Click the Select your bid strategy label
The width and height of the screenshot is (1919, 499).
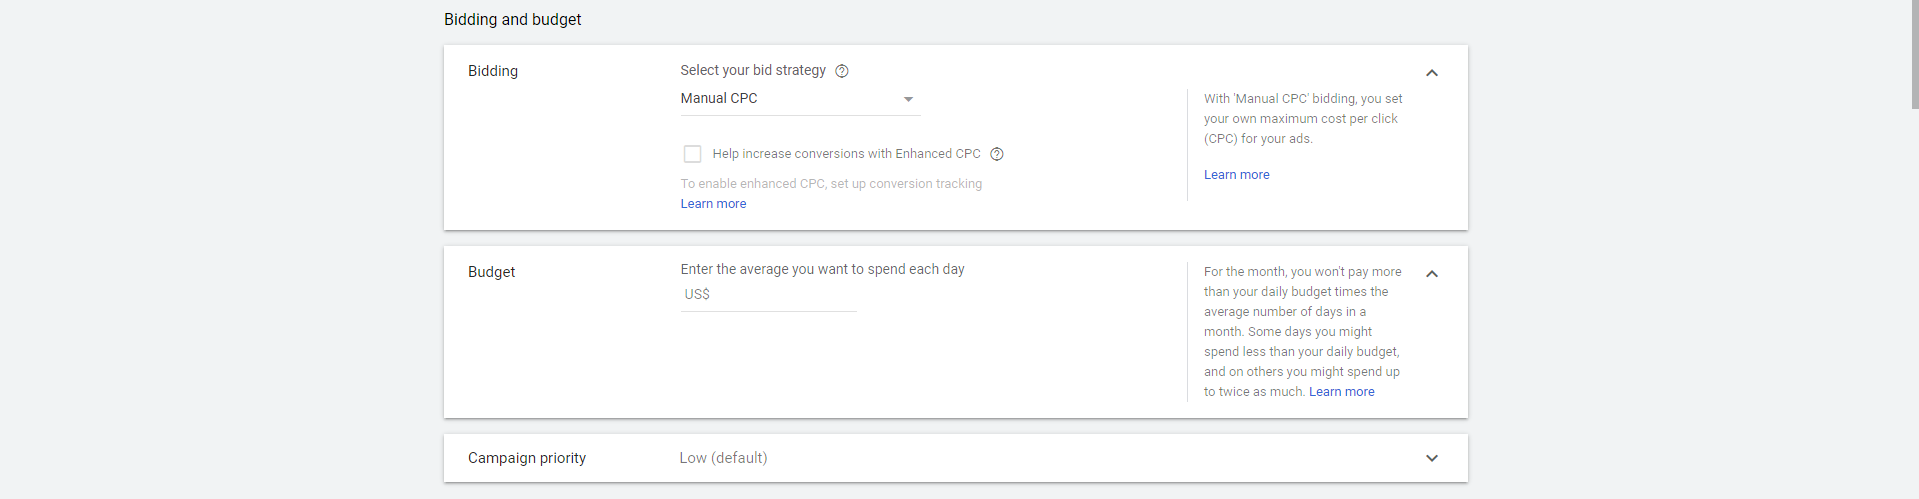coord(753,70)
